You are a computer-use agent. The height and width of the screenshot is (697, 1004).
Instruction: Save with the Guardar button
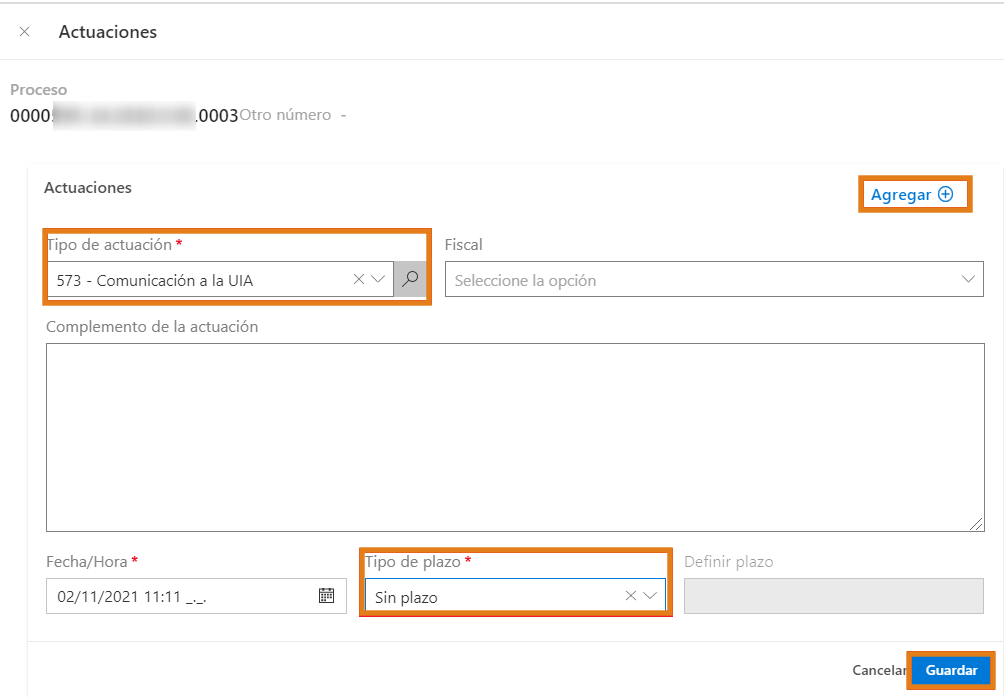tap(951, 670)
